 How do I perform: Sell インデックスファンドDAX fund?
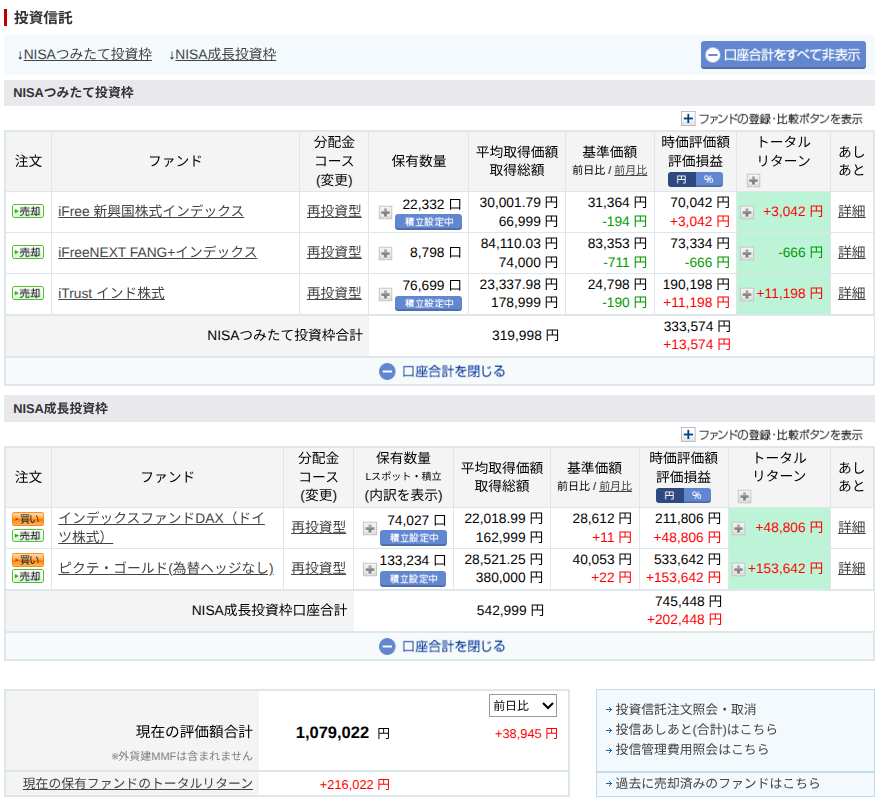[28, 536]
